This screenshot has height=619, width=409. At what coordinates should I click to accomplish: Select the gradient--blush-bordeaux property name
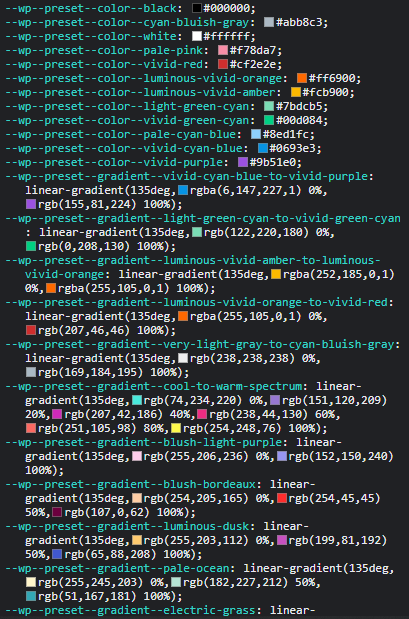130,484
